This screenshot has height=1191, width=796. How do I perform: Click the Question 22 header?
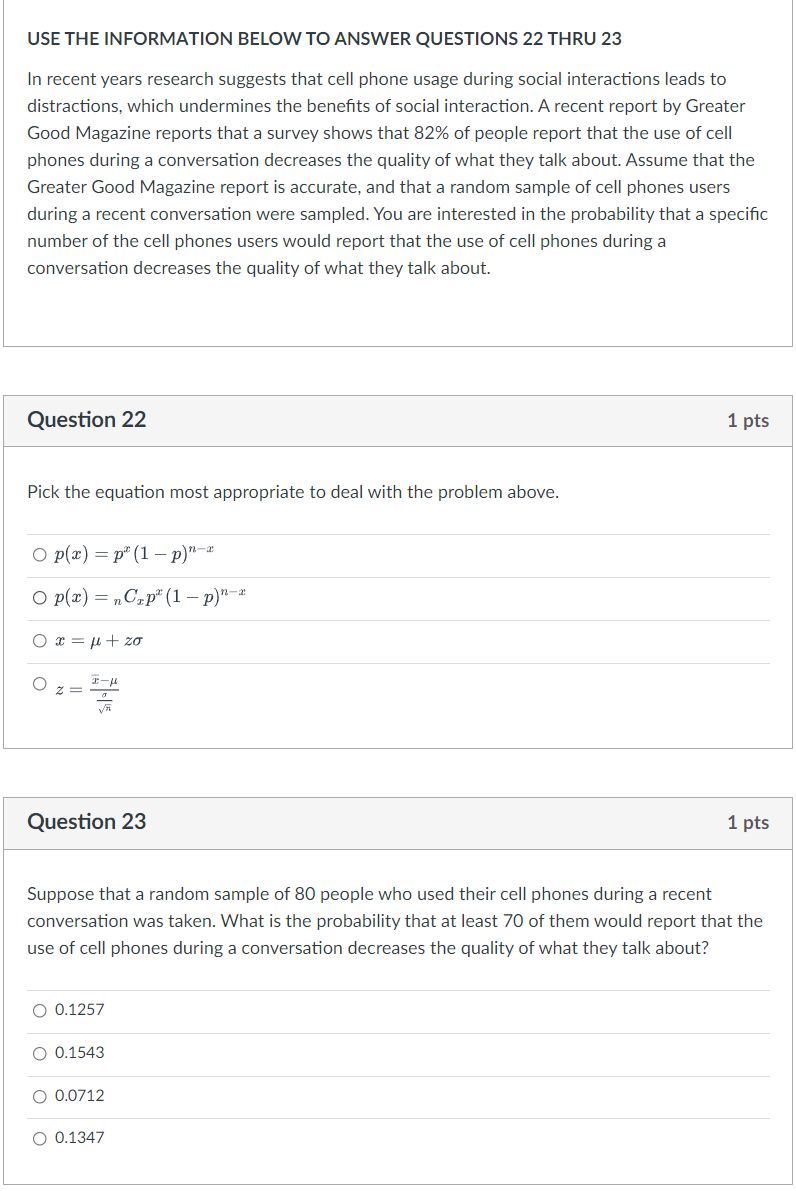pyautogui.click(x=86, y=420)
